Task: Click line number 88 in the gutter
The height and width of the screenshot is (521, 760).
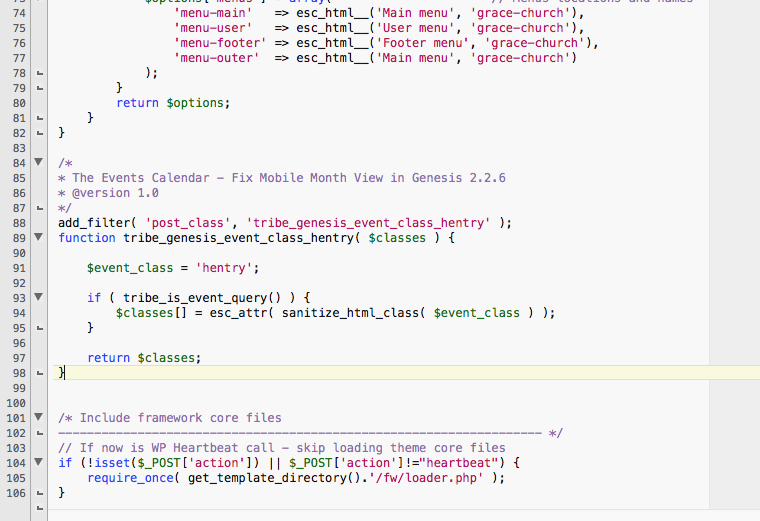Action: pos(16,223)
